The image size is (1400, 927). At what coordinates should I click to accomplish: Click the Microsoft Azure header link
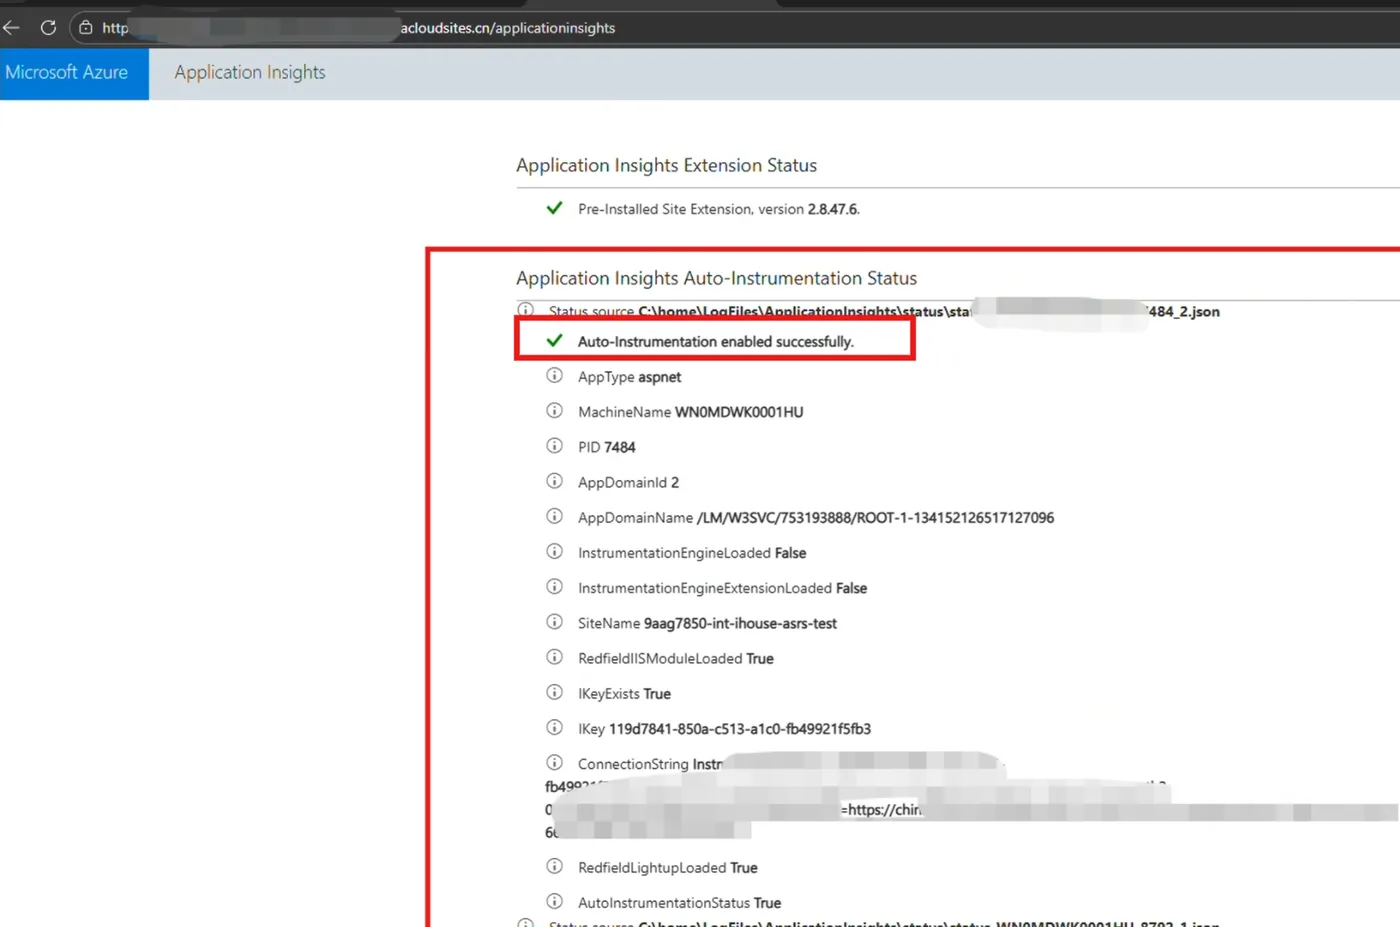click(x=67, y=73)
